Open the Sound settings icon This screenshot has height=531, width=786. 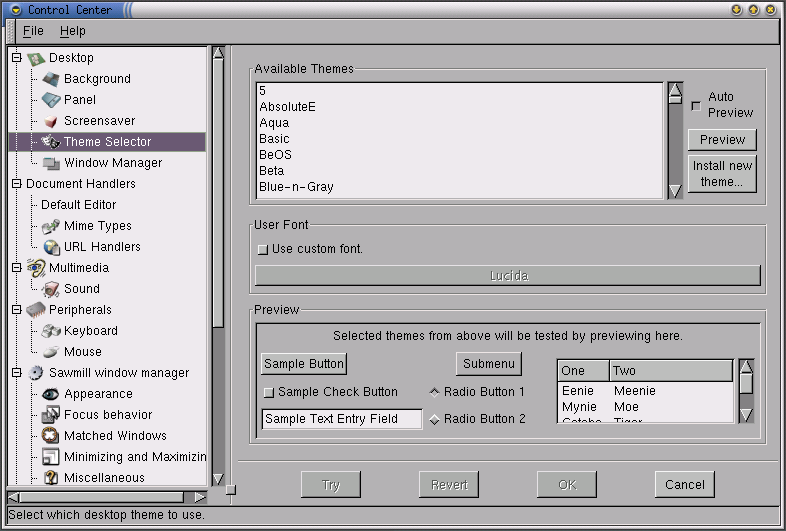click(x=51, y=289)
